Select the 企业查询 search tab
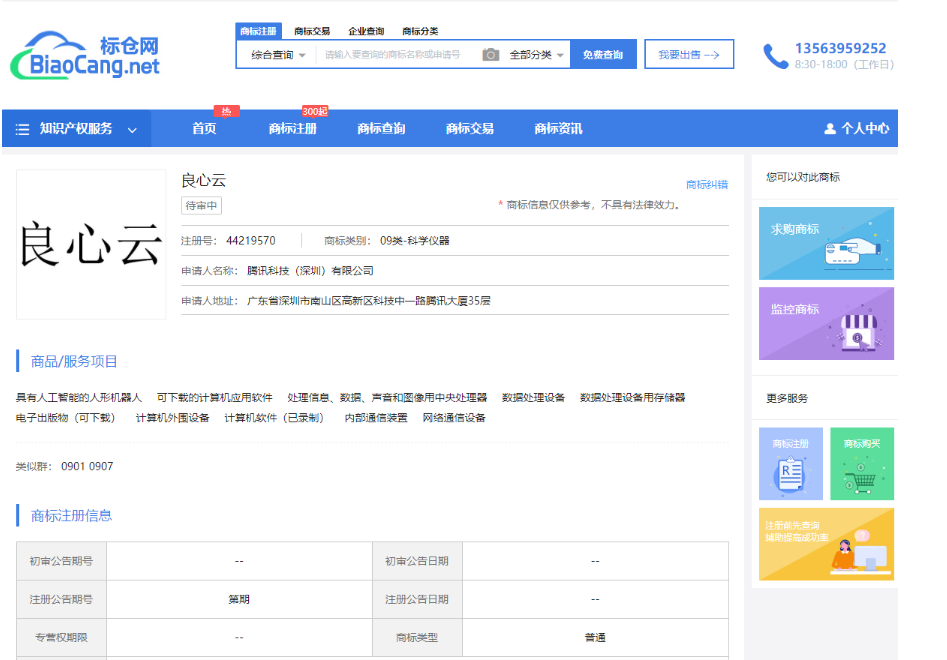This screenshot has width=947, height=660. pos(366,31)
